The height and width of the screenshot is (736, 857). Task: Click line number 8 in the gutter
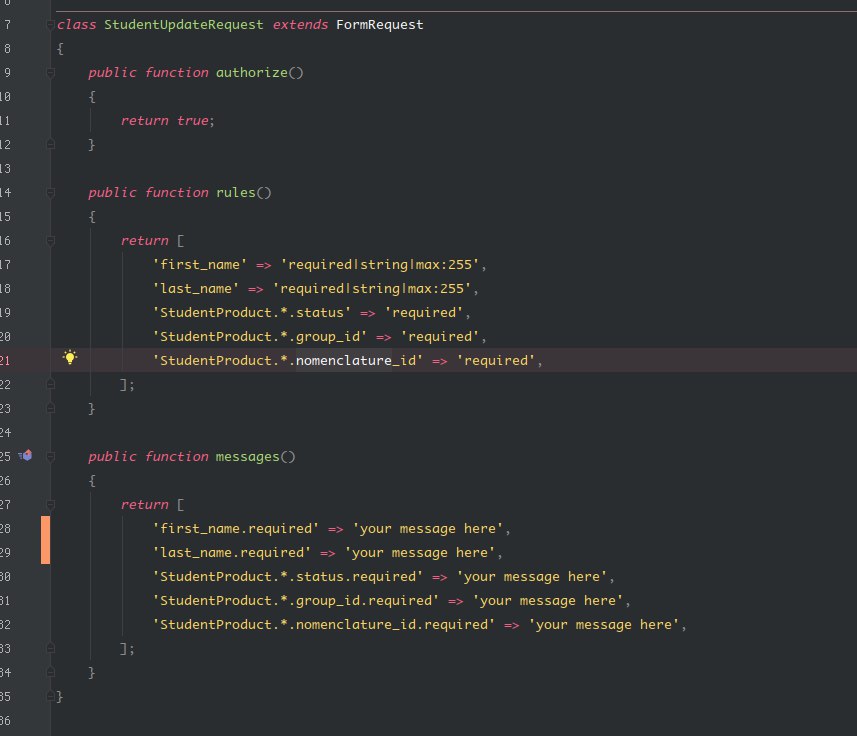pyautogui.click(x=7, y=49)
